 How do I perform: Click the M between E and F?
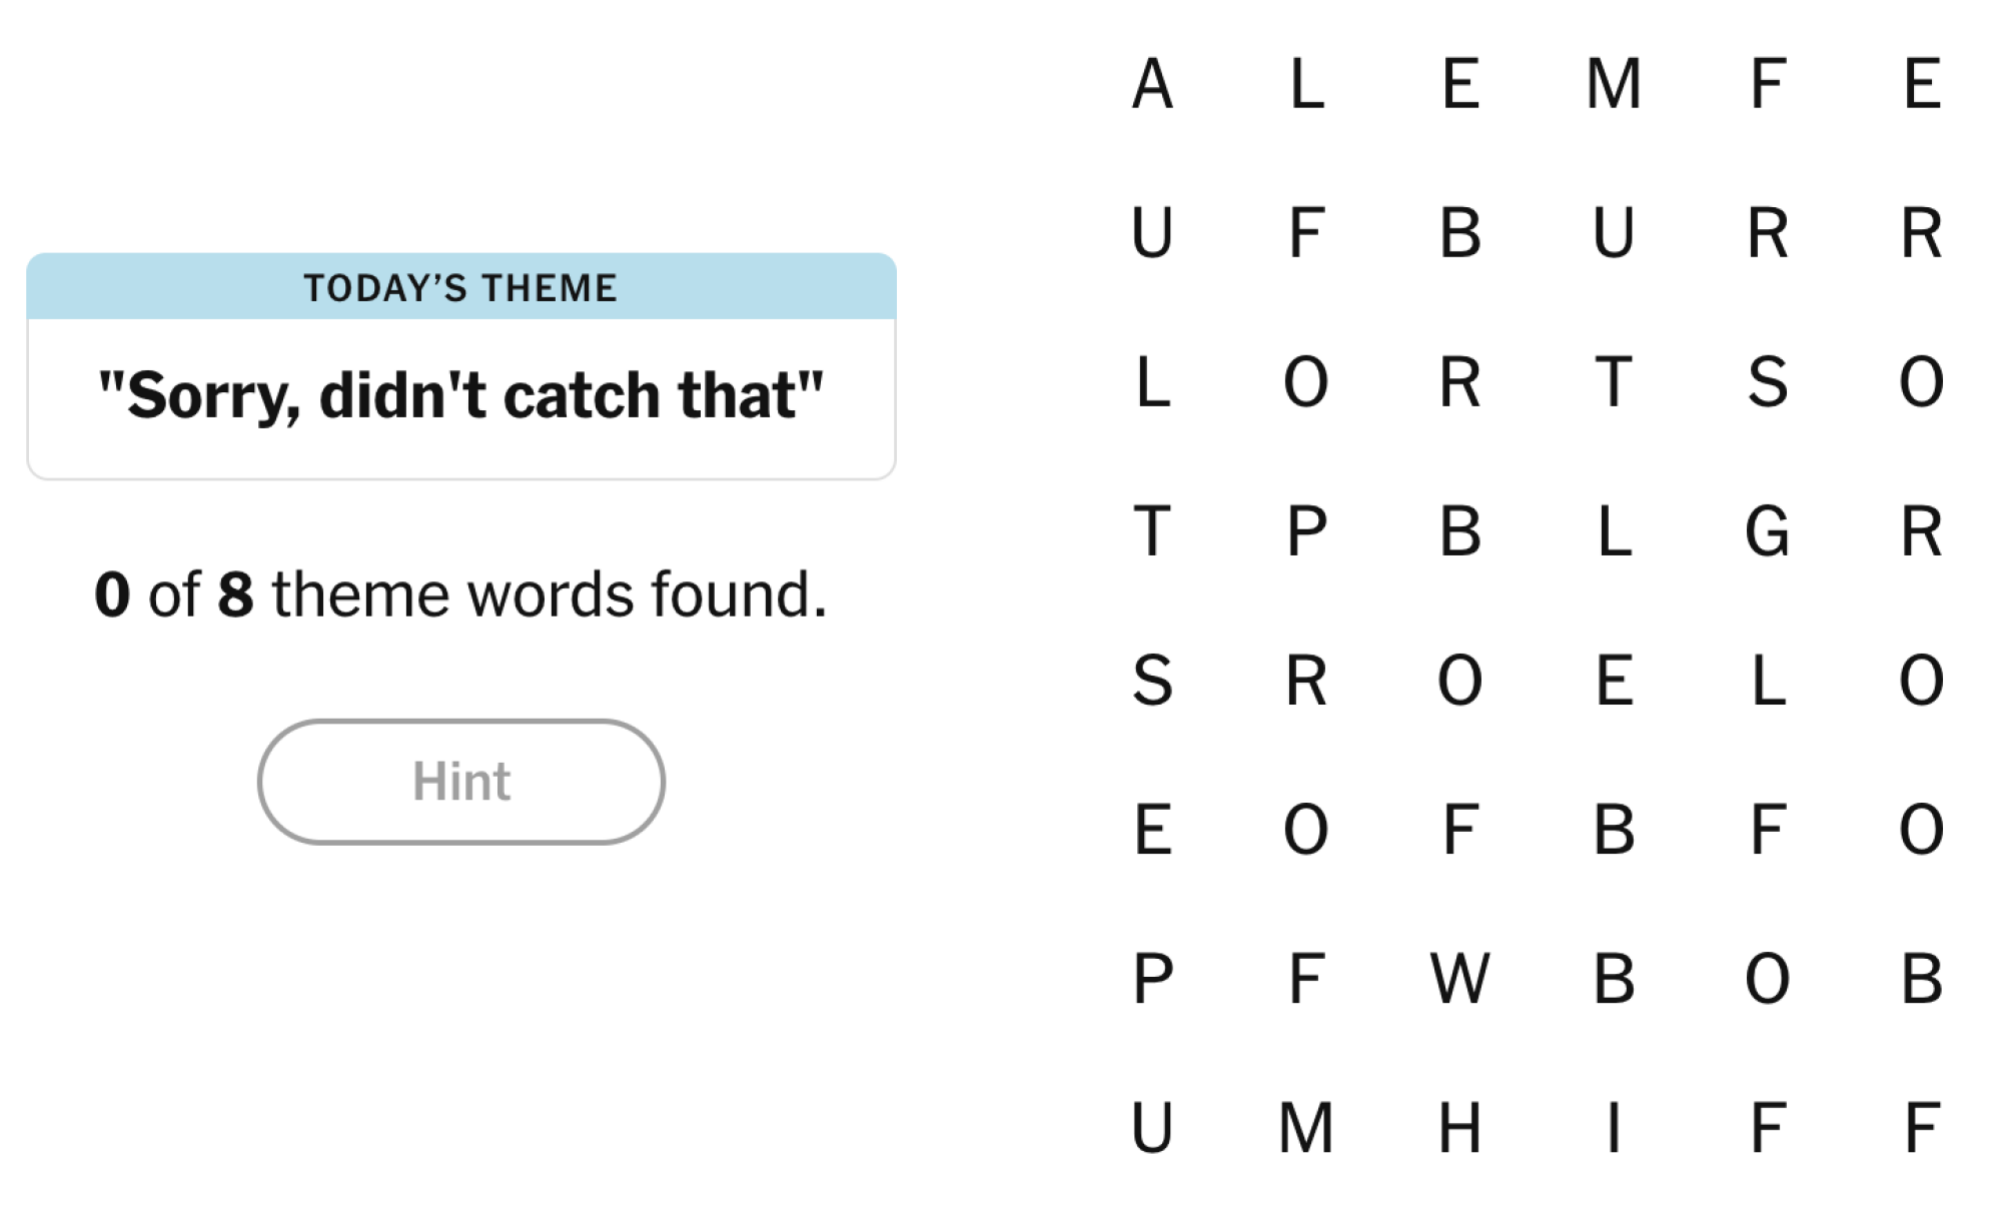(1613, 84)
